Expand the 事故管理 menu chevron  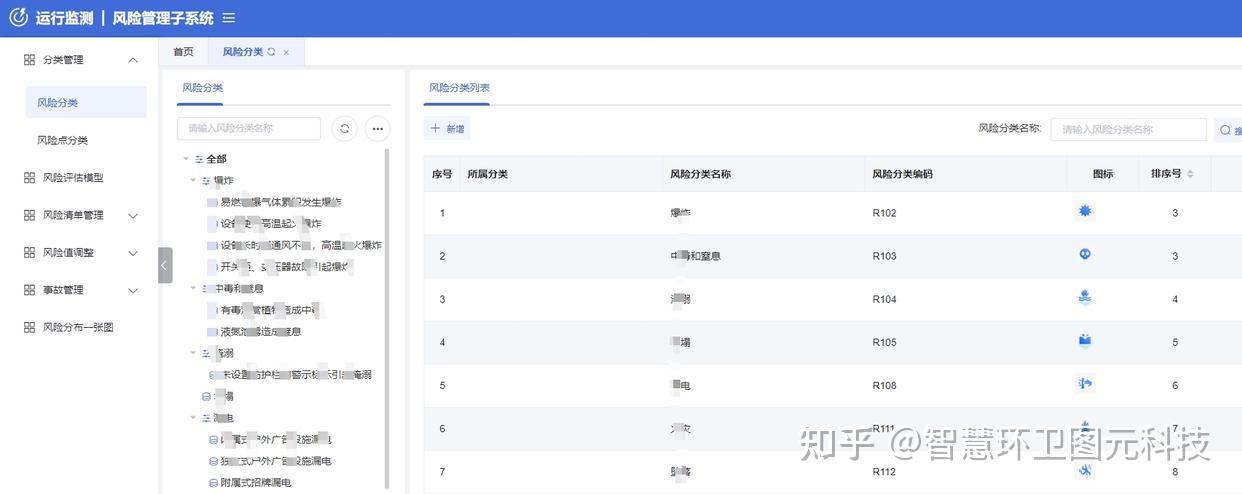pyautogui.click(x=133, y=290)
